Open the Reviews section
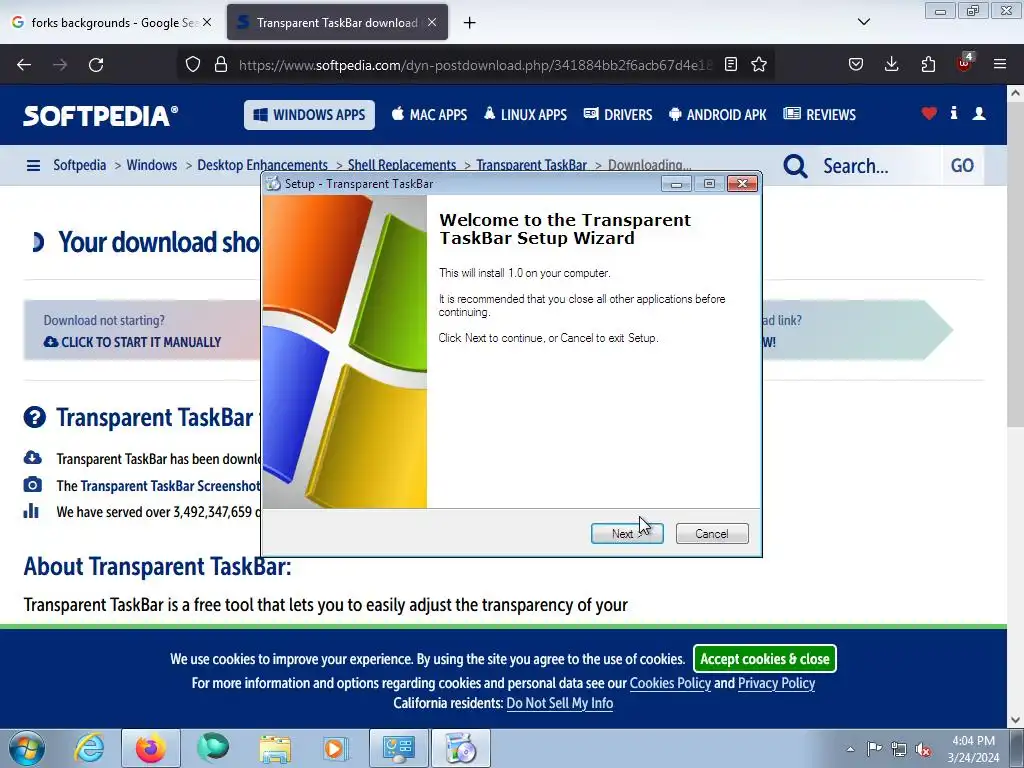 click(x=820, y=115)
